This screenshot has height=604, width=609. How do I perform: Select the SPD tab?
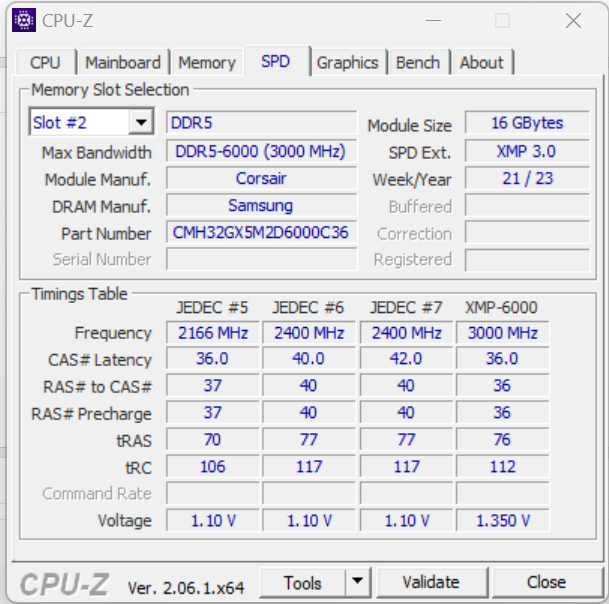275,61
